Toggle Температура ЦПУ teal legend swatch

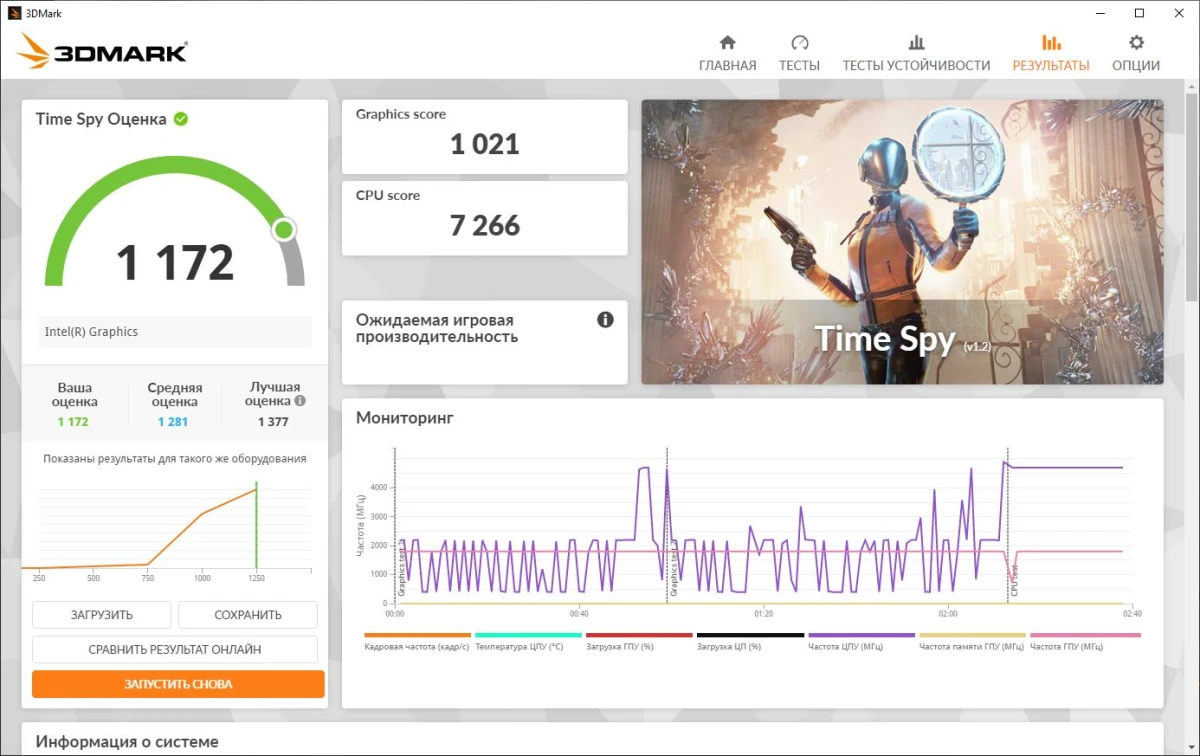(528, 635)
